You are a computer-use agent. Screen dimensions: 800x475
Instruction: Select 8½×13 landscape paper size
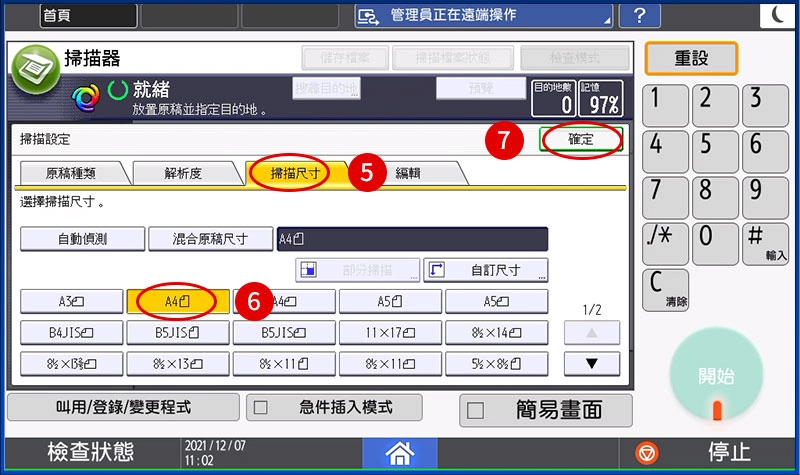178,364
